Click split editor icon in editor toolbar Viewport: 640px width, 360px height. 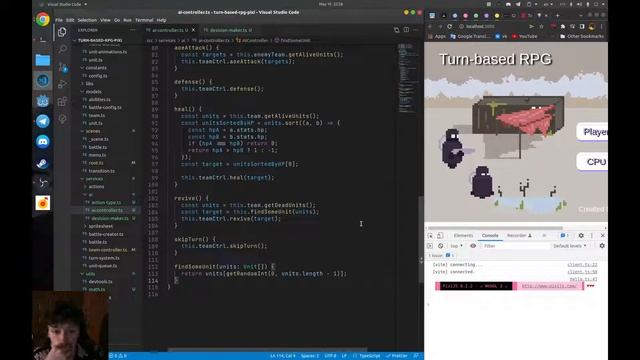pos(406,30)
